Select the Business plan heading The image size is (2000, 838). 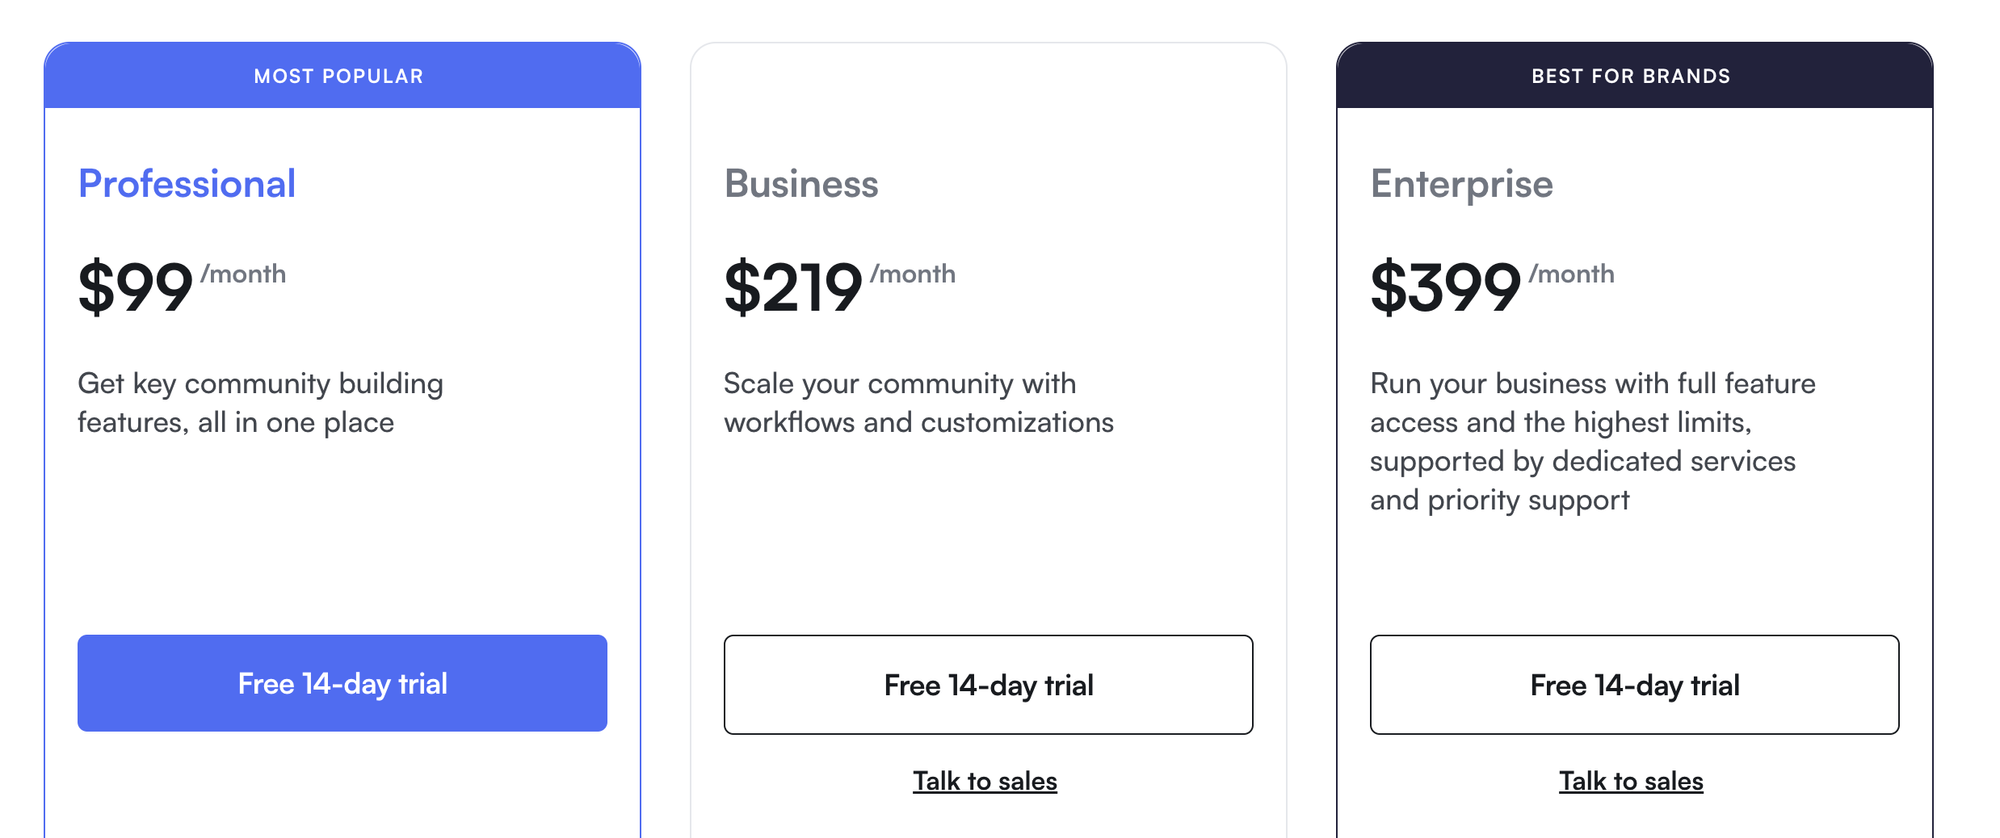click(x=801, y=183)
